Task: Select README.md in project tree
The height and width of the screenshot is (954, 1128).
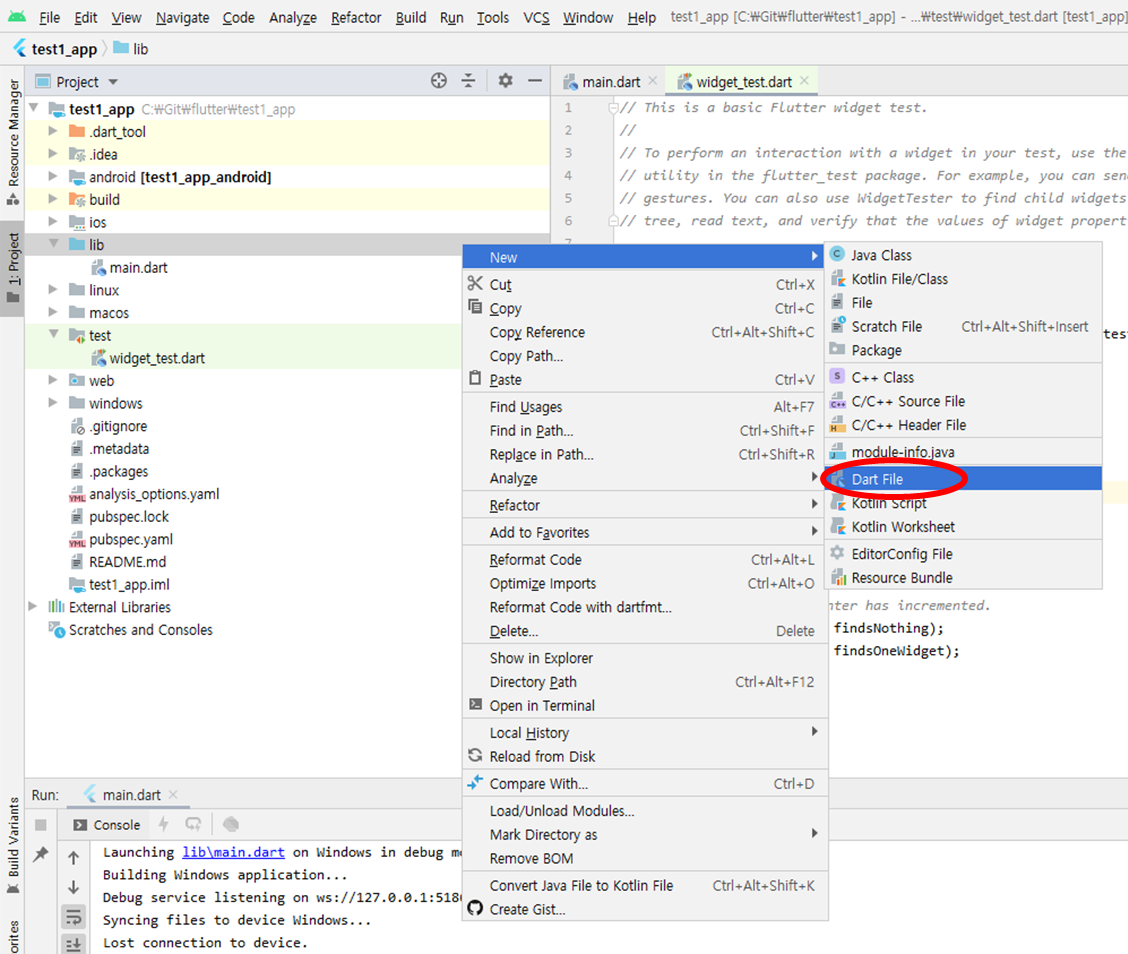Action: click(118, 562)
